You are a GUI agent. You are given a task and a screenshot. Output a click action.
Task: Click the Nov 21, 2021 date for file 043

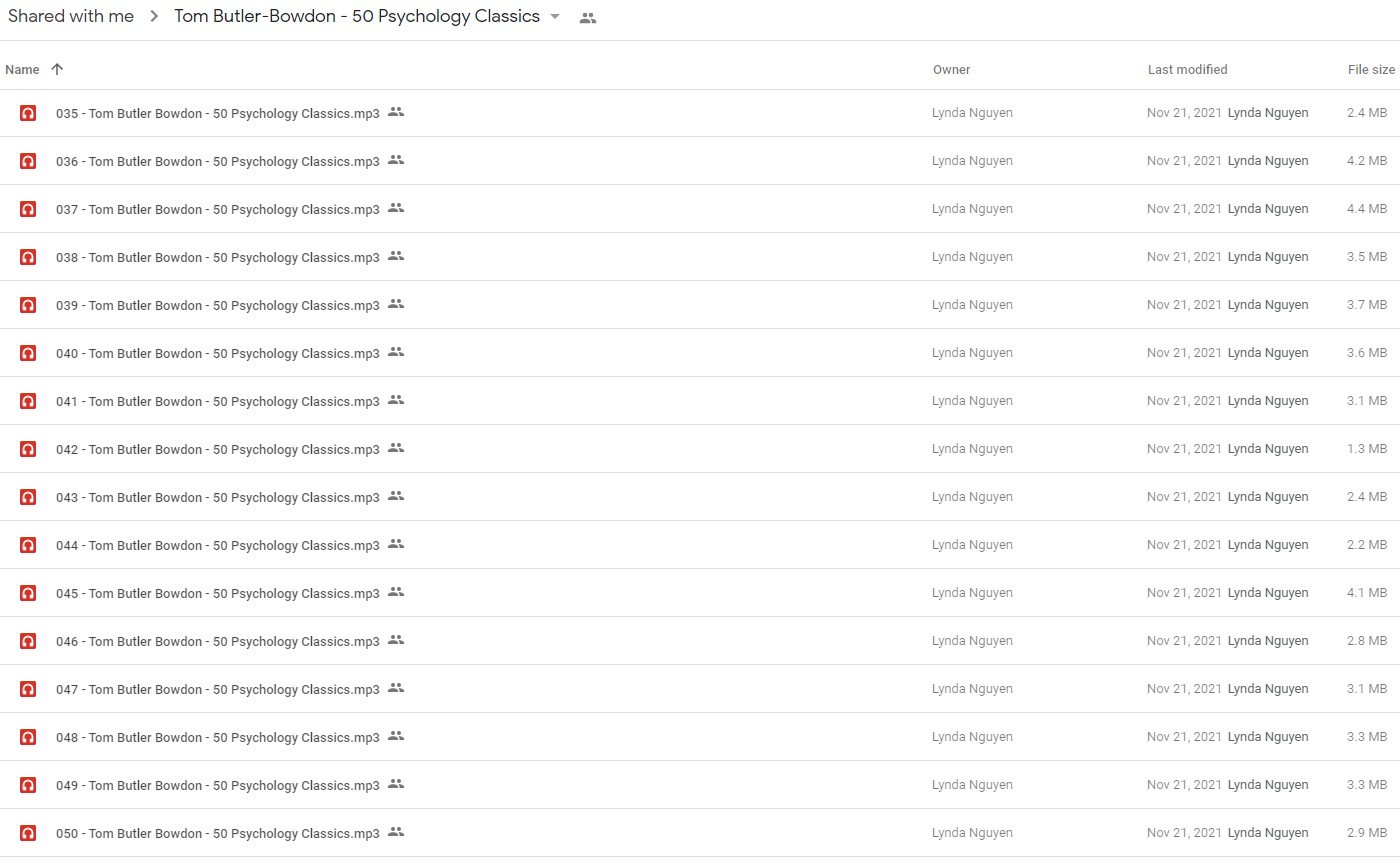coord(1184,497)
